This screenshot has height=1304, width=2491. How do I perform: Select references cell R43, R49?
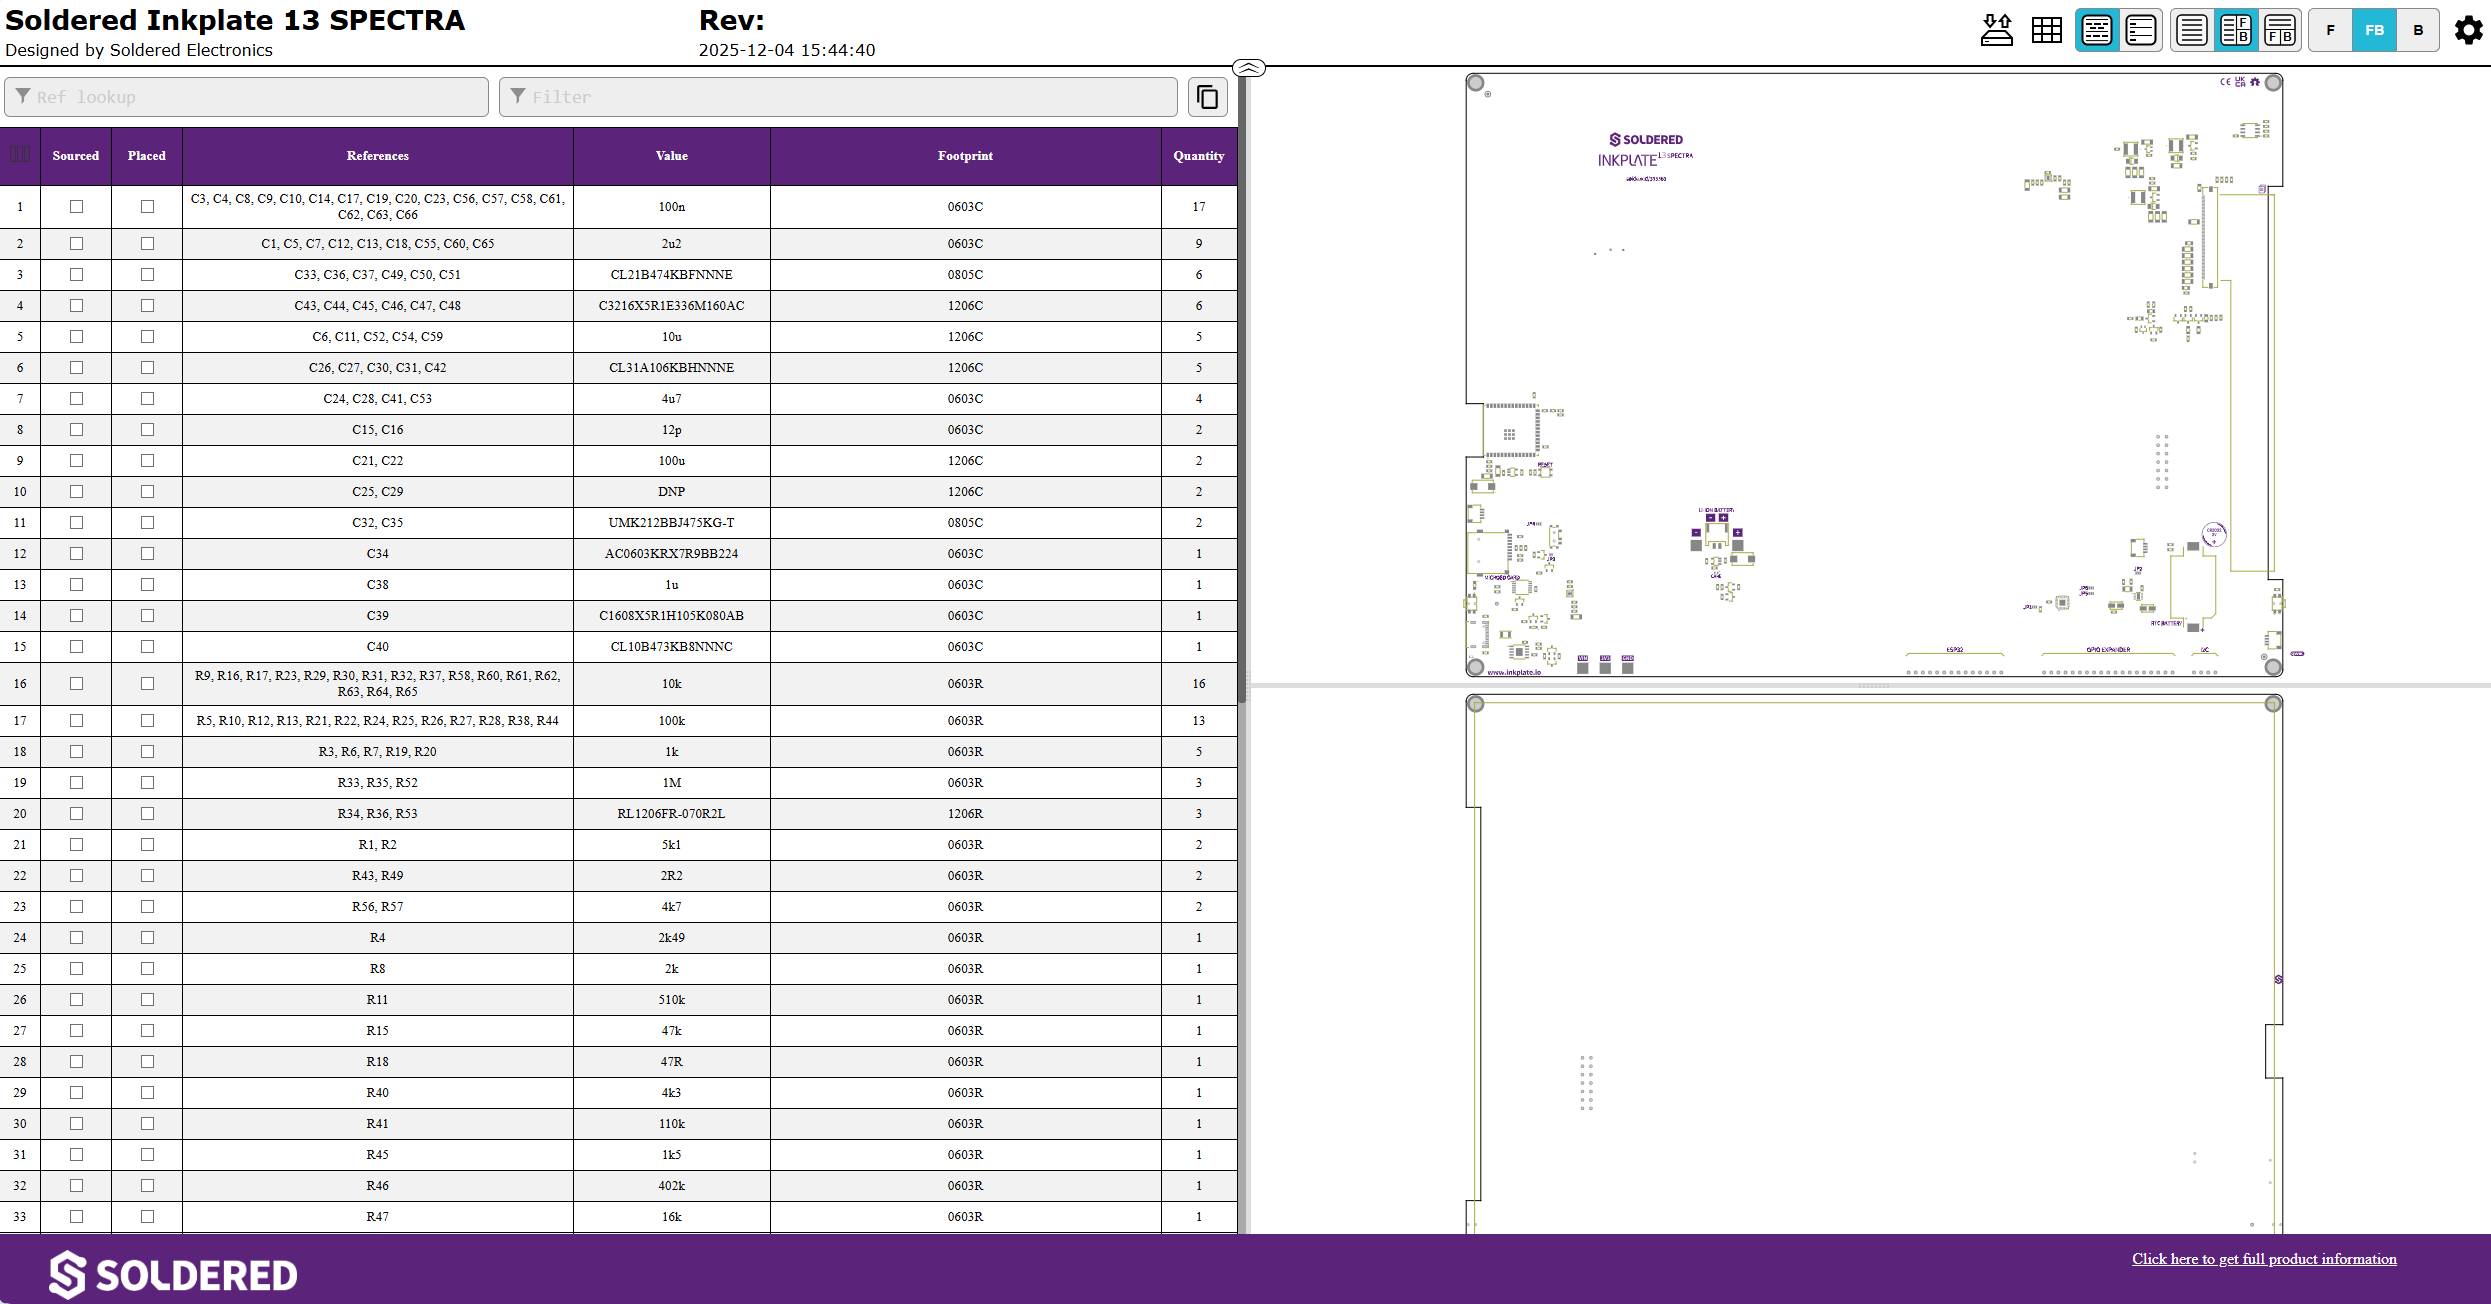click(378, 876)
